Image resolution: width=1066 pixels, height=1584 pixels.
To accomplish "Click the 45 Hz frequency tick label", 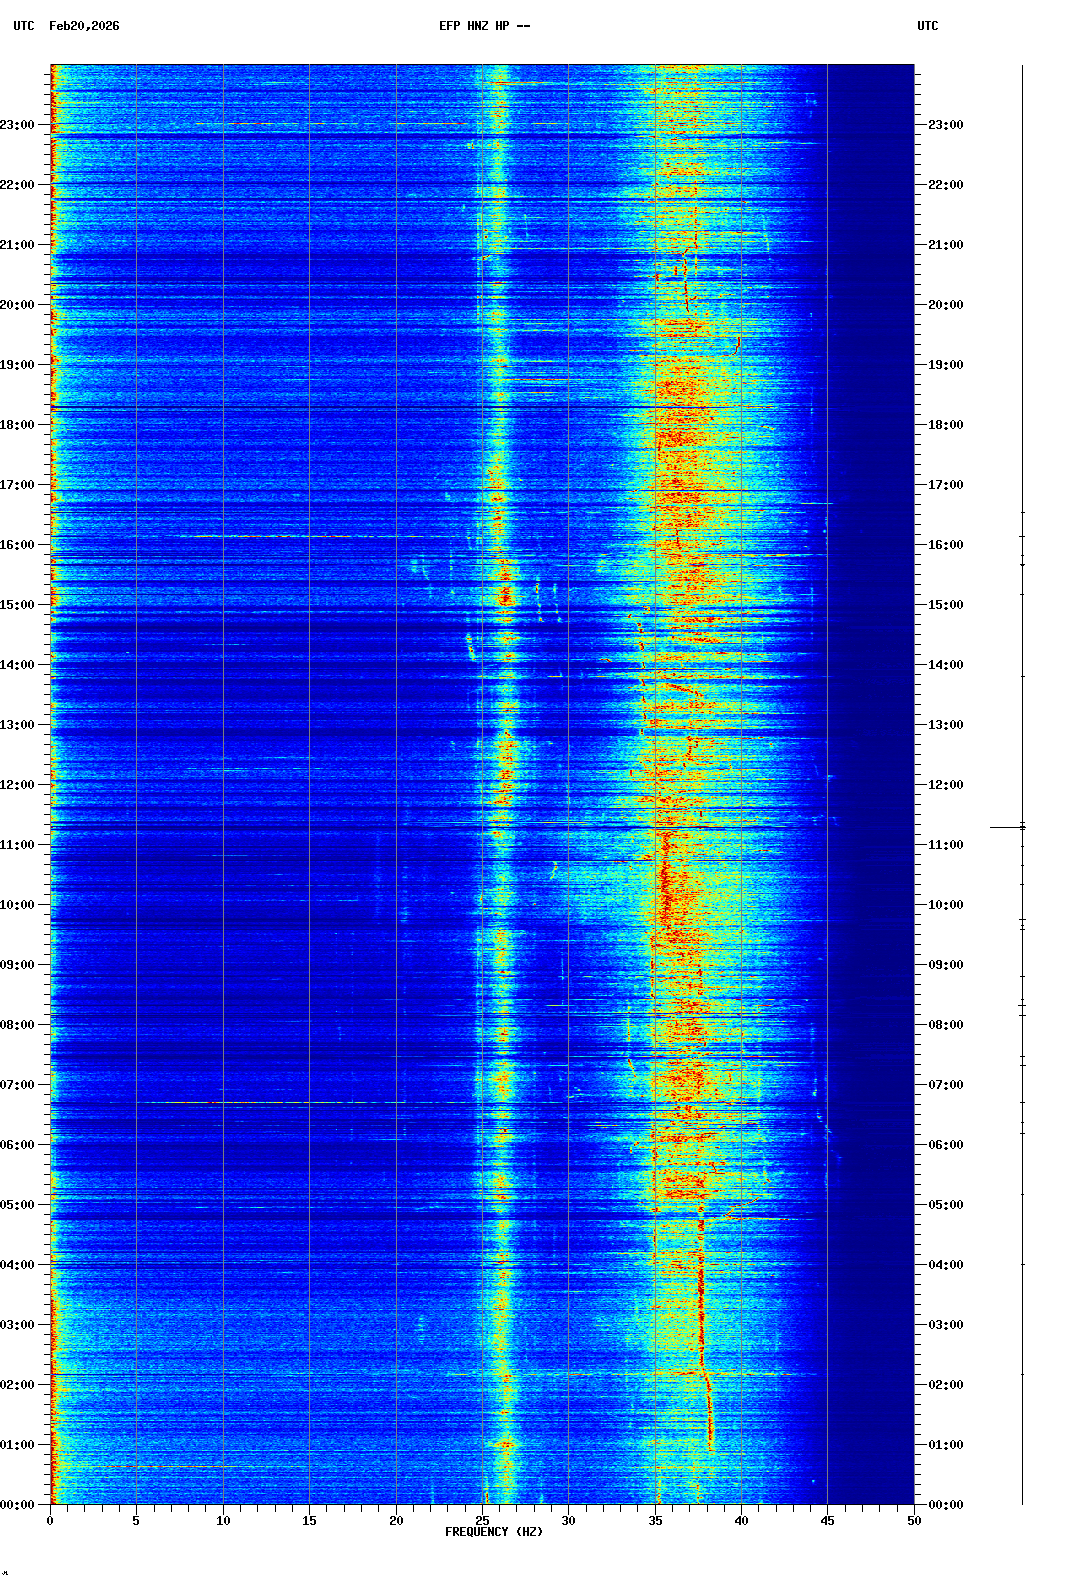I will [x=827, y=1521].
